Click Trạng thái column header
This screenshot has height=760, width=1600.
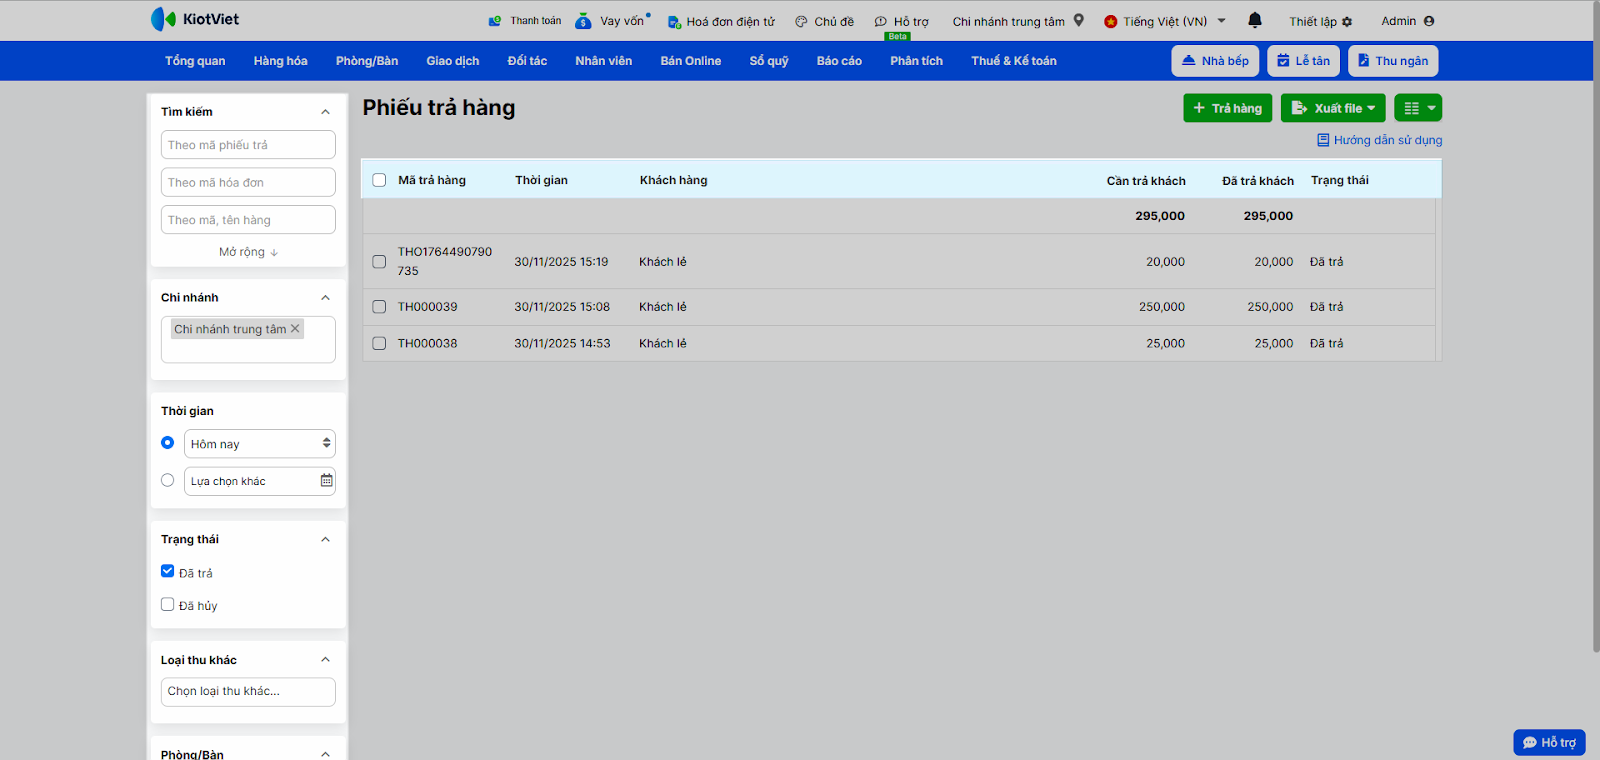pyautogui.click(x=1340, y=180)
